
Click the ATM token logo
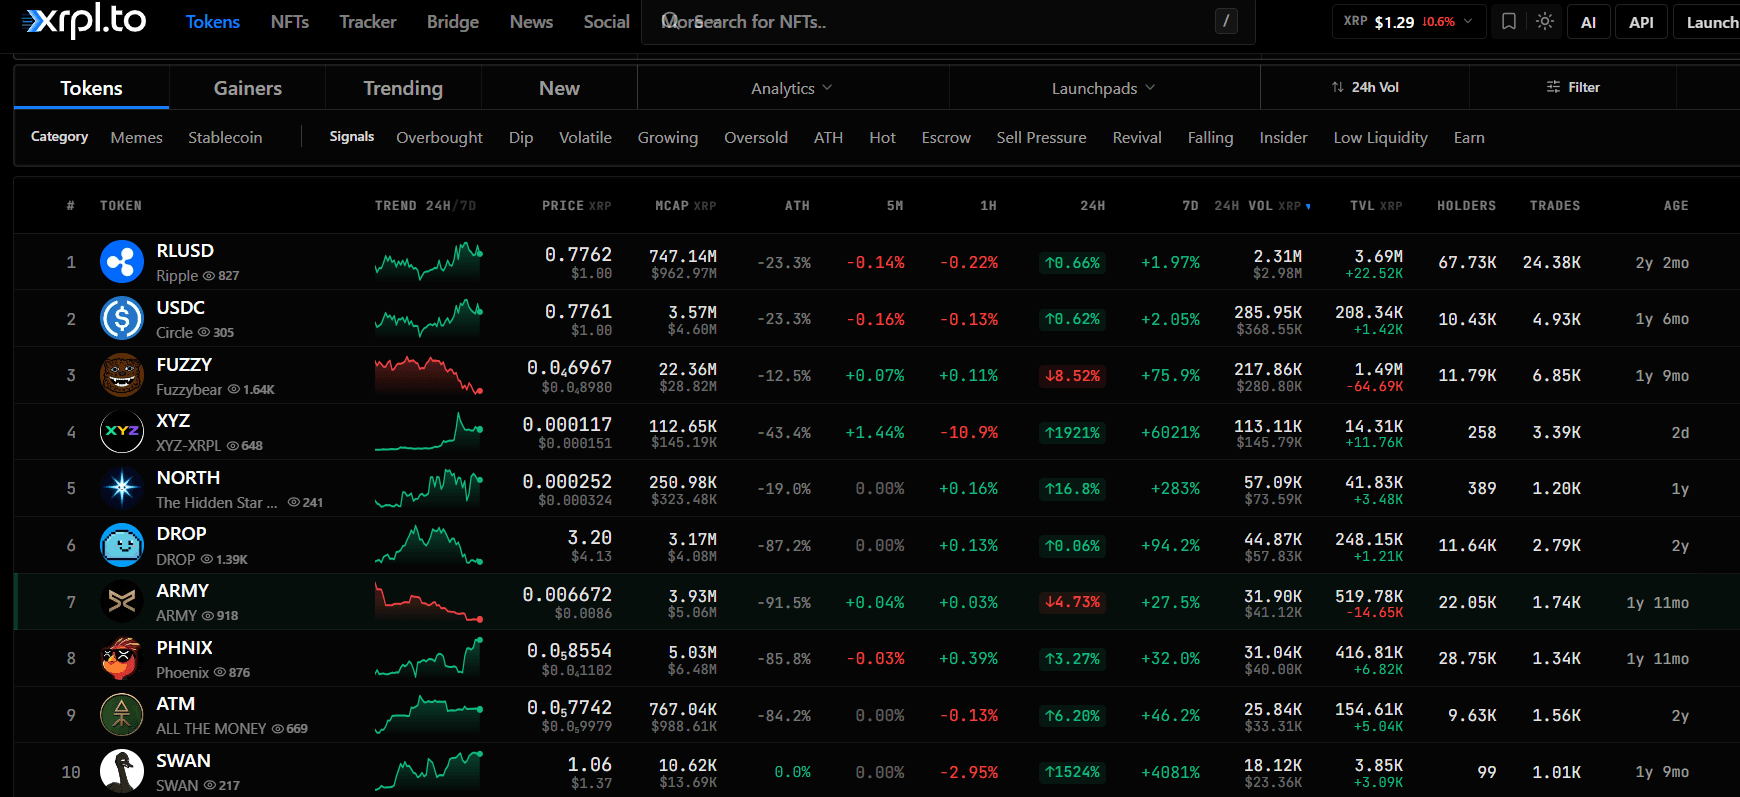(x=122, y=715)
